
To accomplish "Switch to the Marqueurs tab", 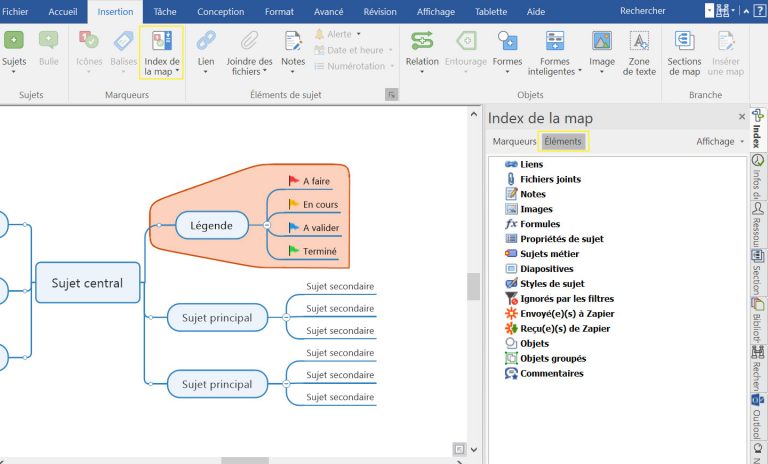I will 514,142.
